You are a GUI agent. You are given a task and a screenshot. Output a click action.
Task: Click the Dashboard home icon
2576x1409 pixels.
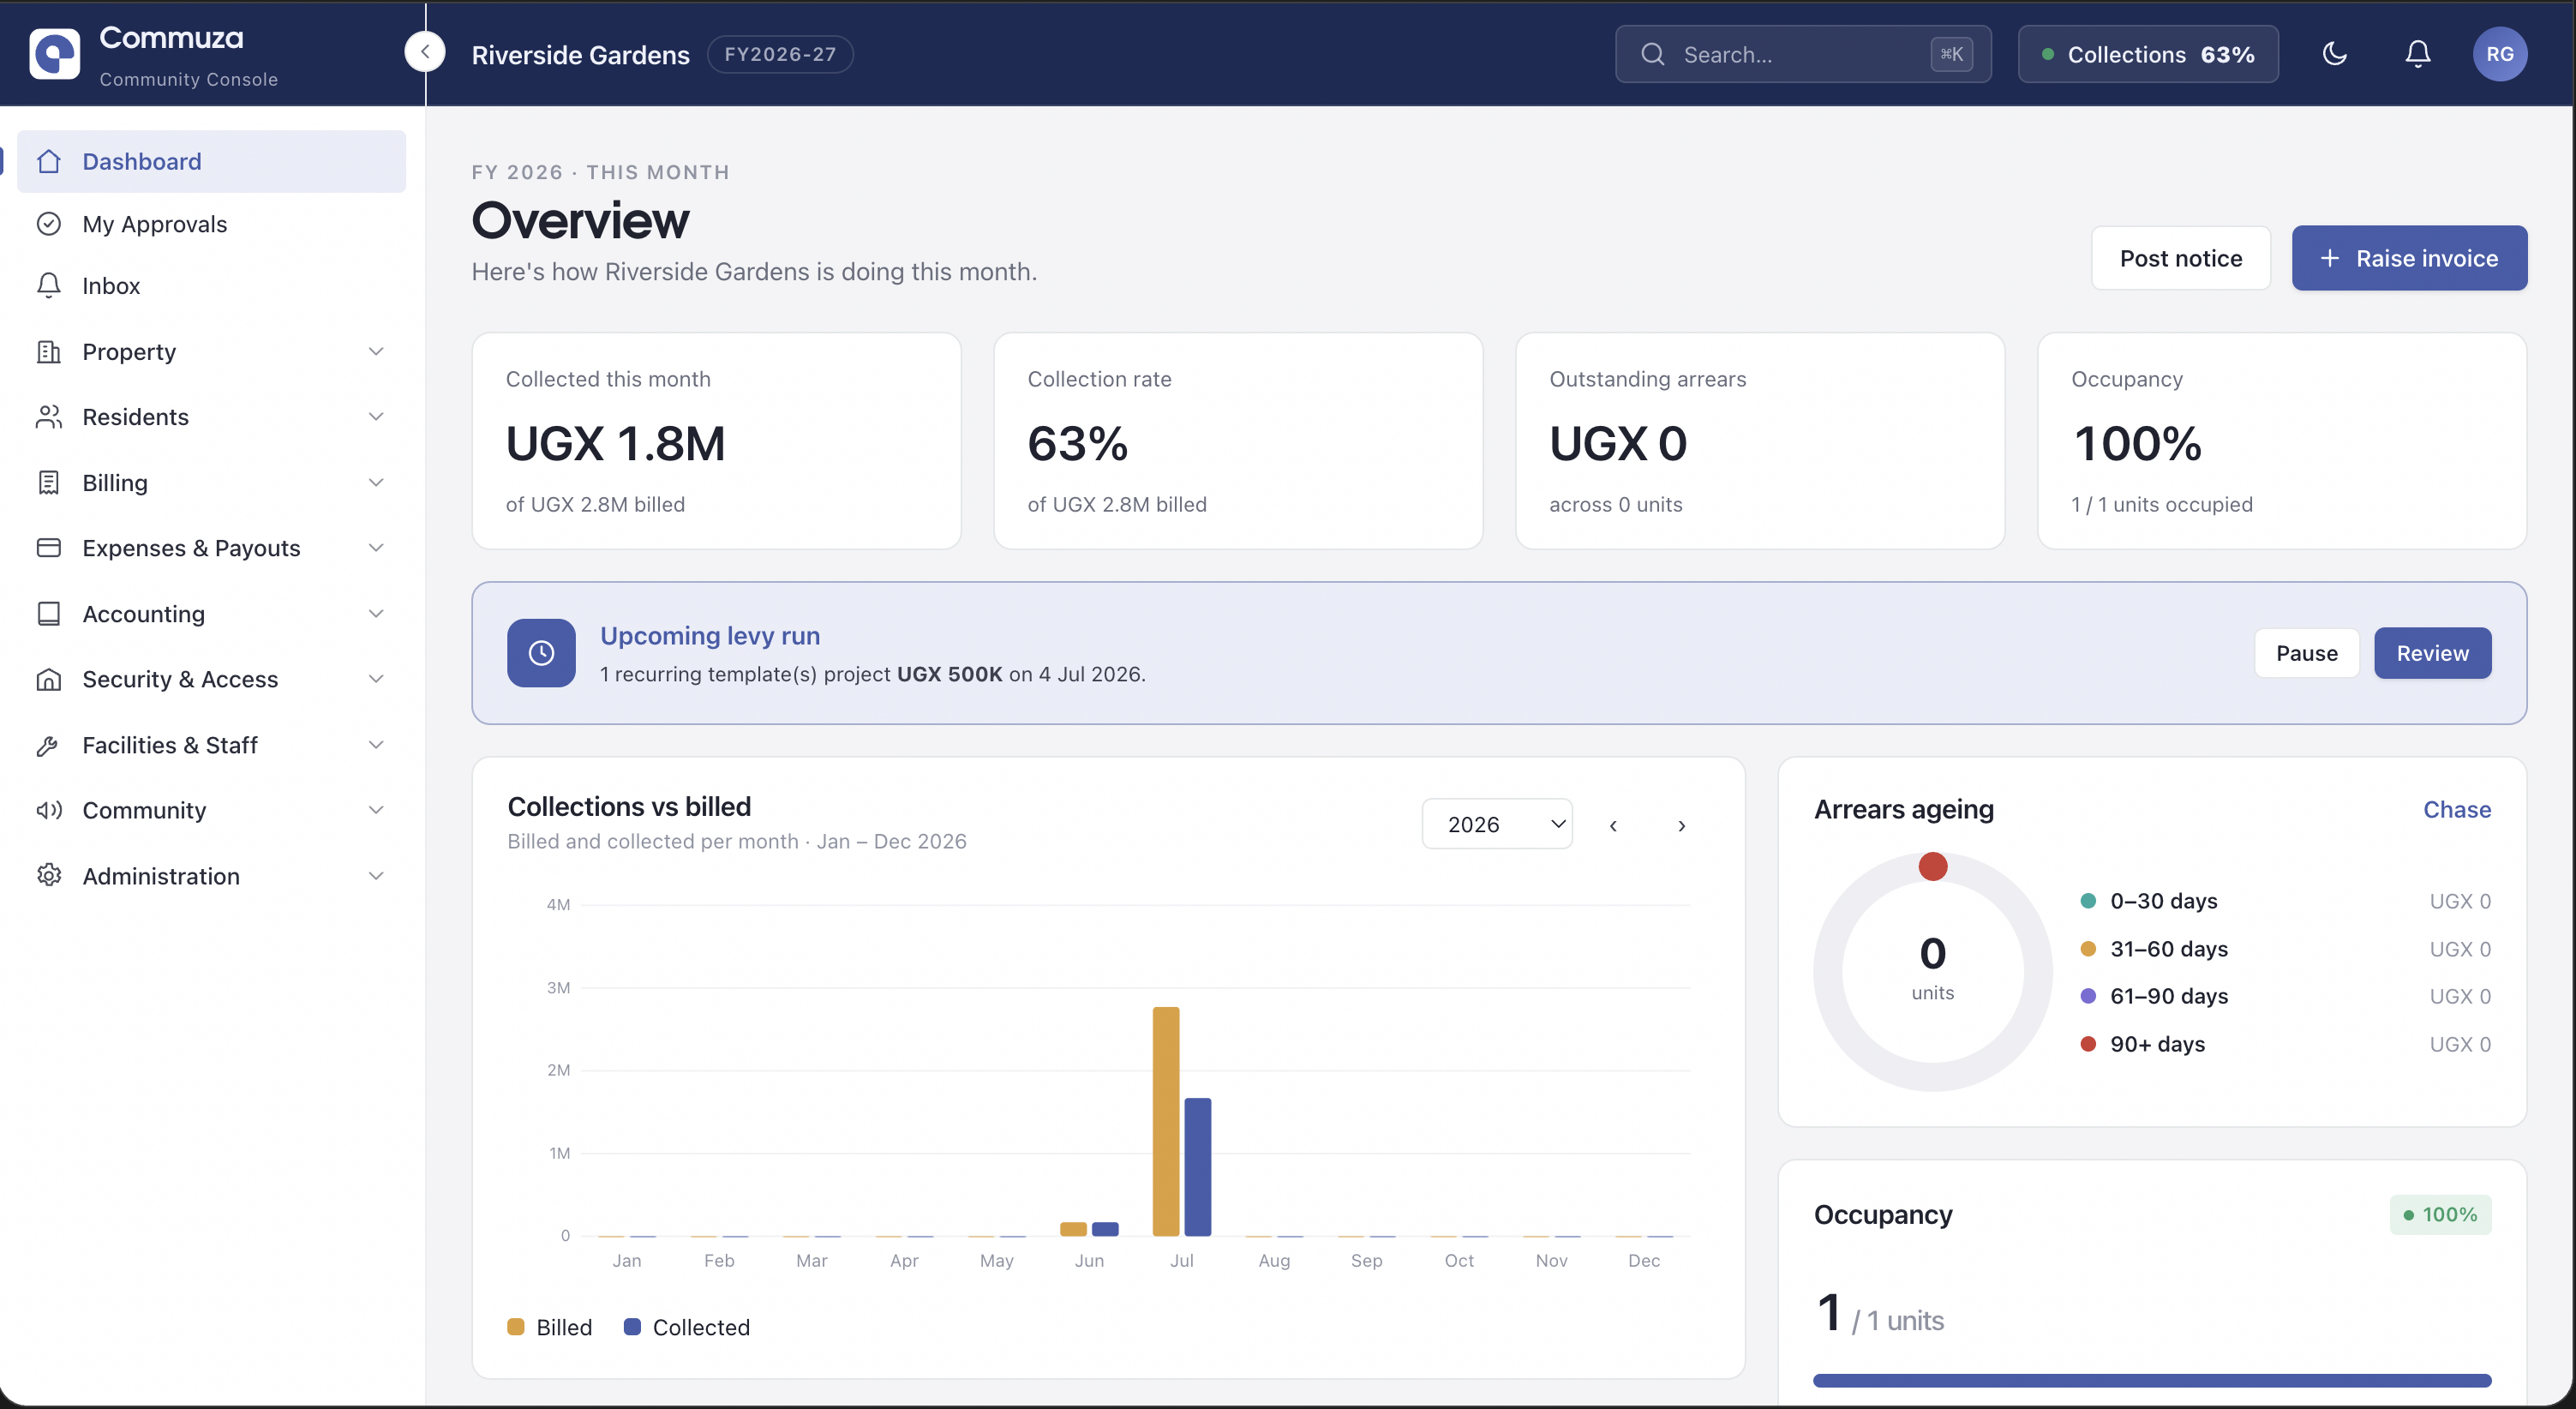[49, 161]
